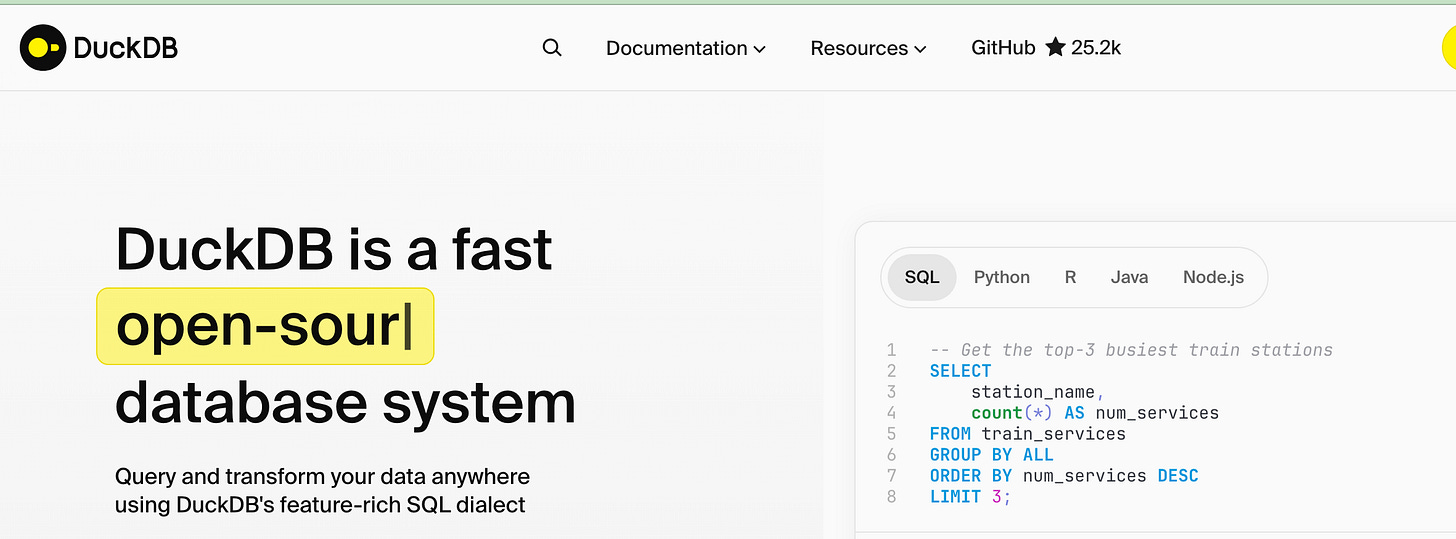
Task: Click the 25.2k star count
Action: click(x=1096, y=47)
